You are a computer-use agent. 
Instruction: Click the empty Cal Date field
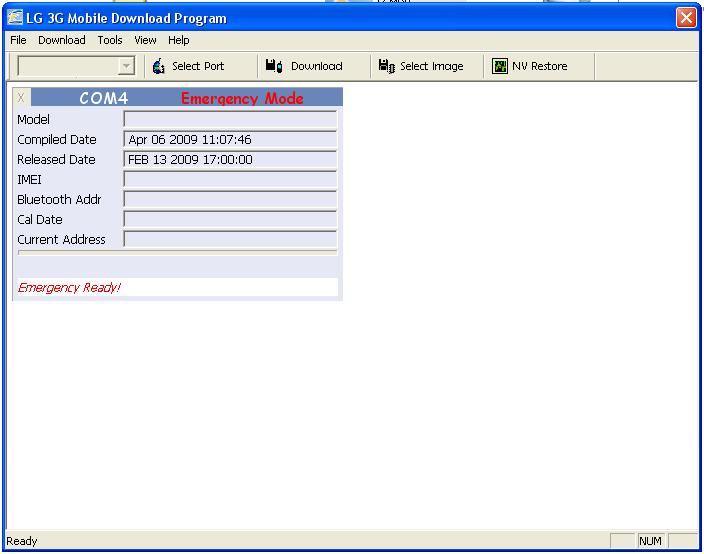[230, 220]
